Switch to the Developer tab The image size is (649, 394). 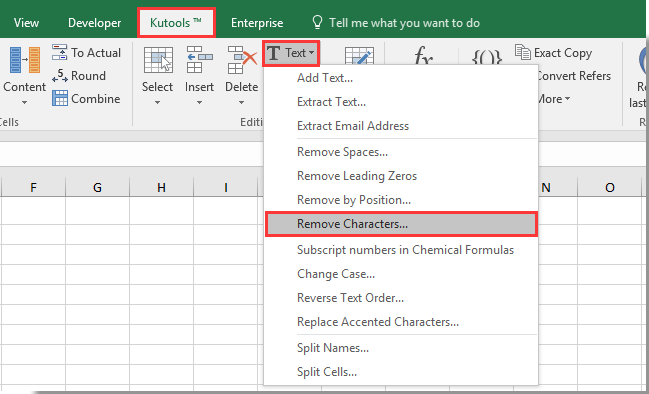(94, 23)
